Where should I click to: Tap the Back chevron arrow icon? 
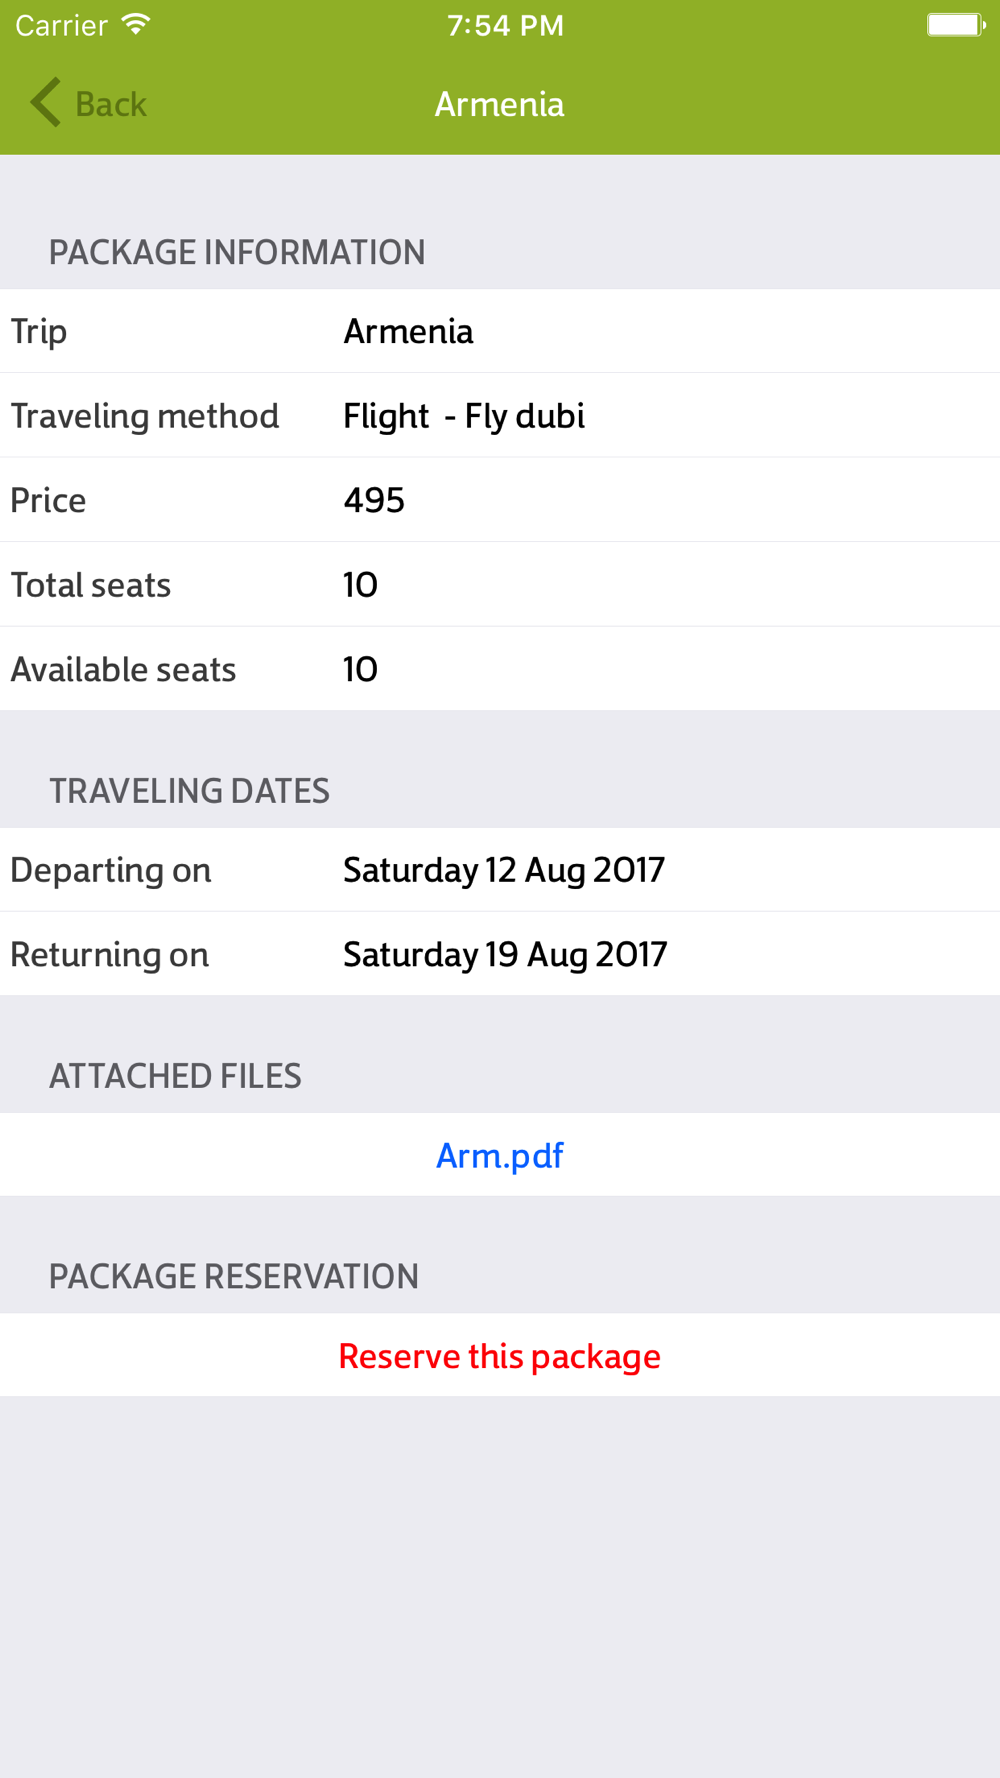pyautogui.click(x=45, y=103)
